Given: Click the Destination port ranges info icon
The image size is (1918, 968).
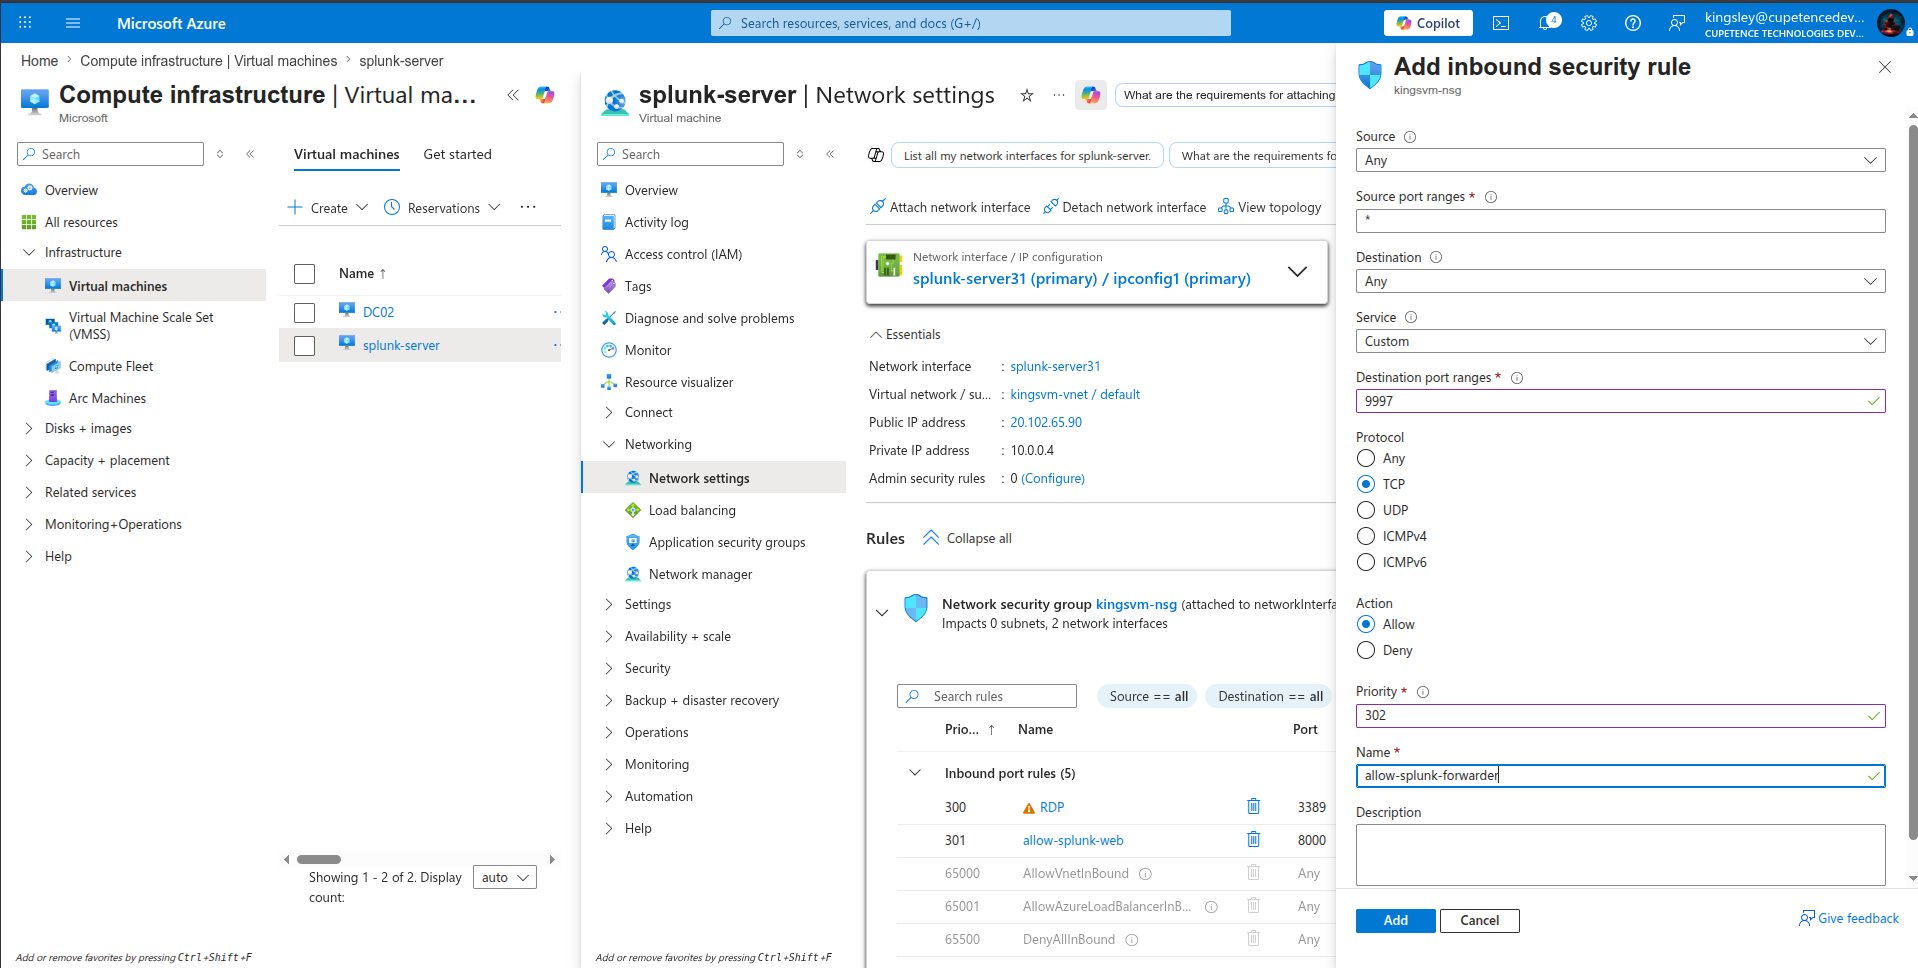Looking at the screenshot, I should 1517,378.
